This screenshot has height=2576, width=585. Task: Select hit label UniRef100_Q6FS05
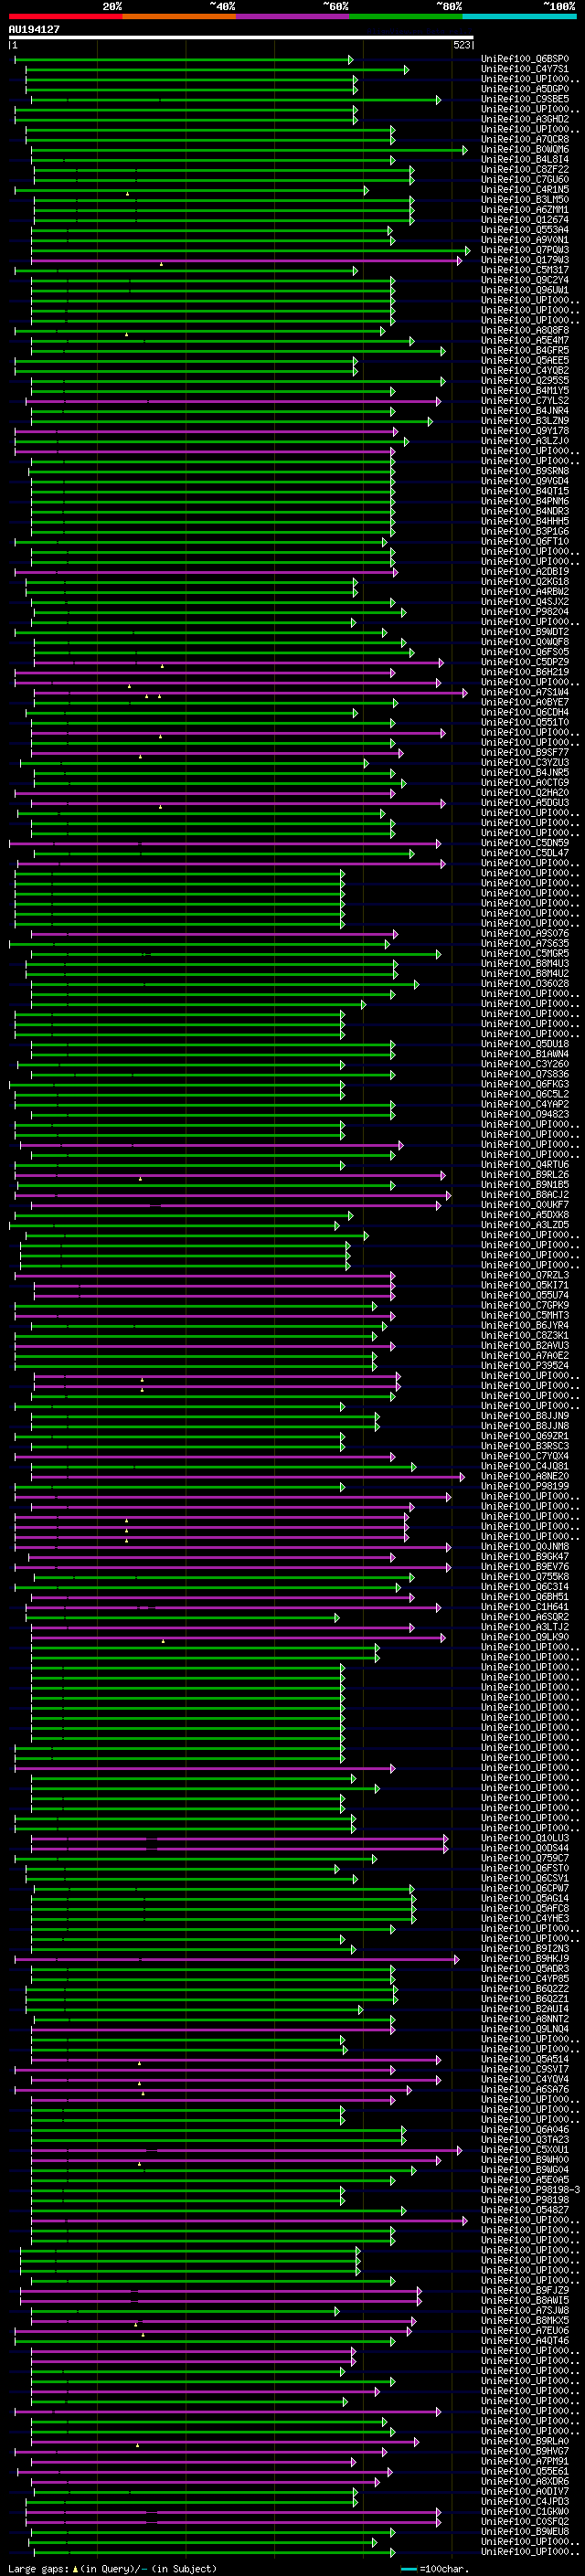[525, 652]
